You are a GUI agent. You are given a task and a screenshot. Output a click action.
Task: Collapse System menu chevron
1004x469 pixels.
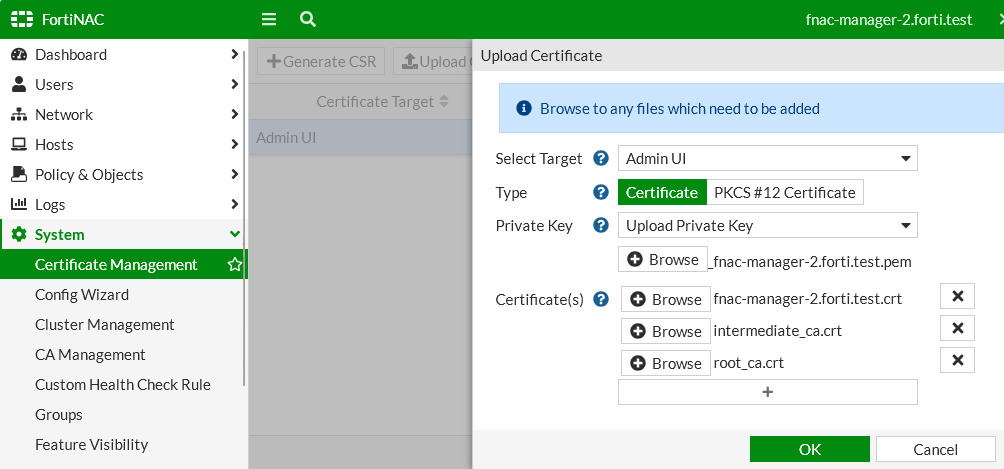pos(234,234)
